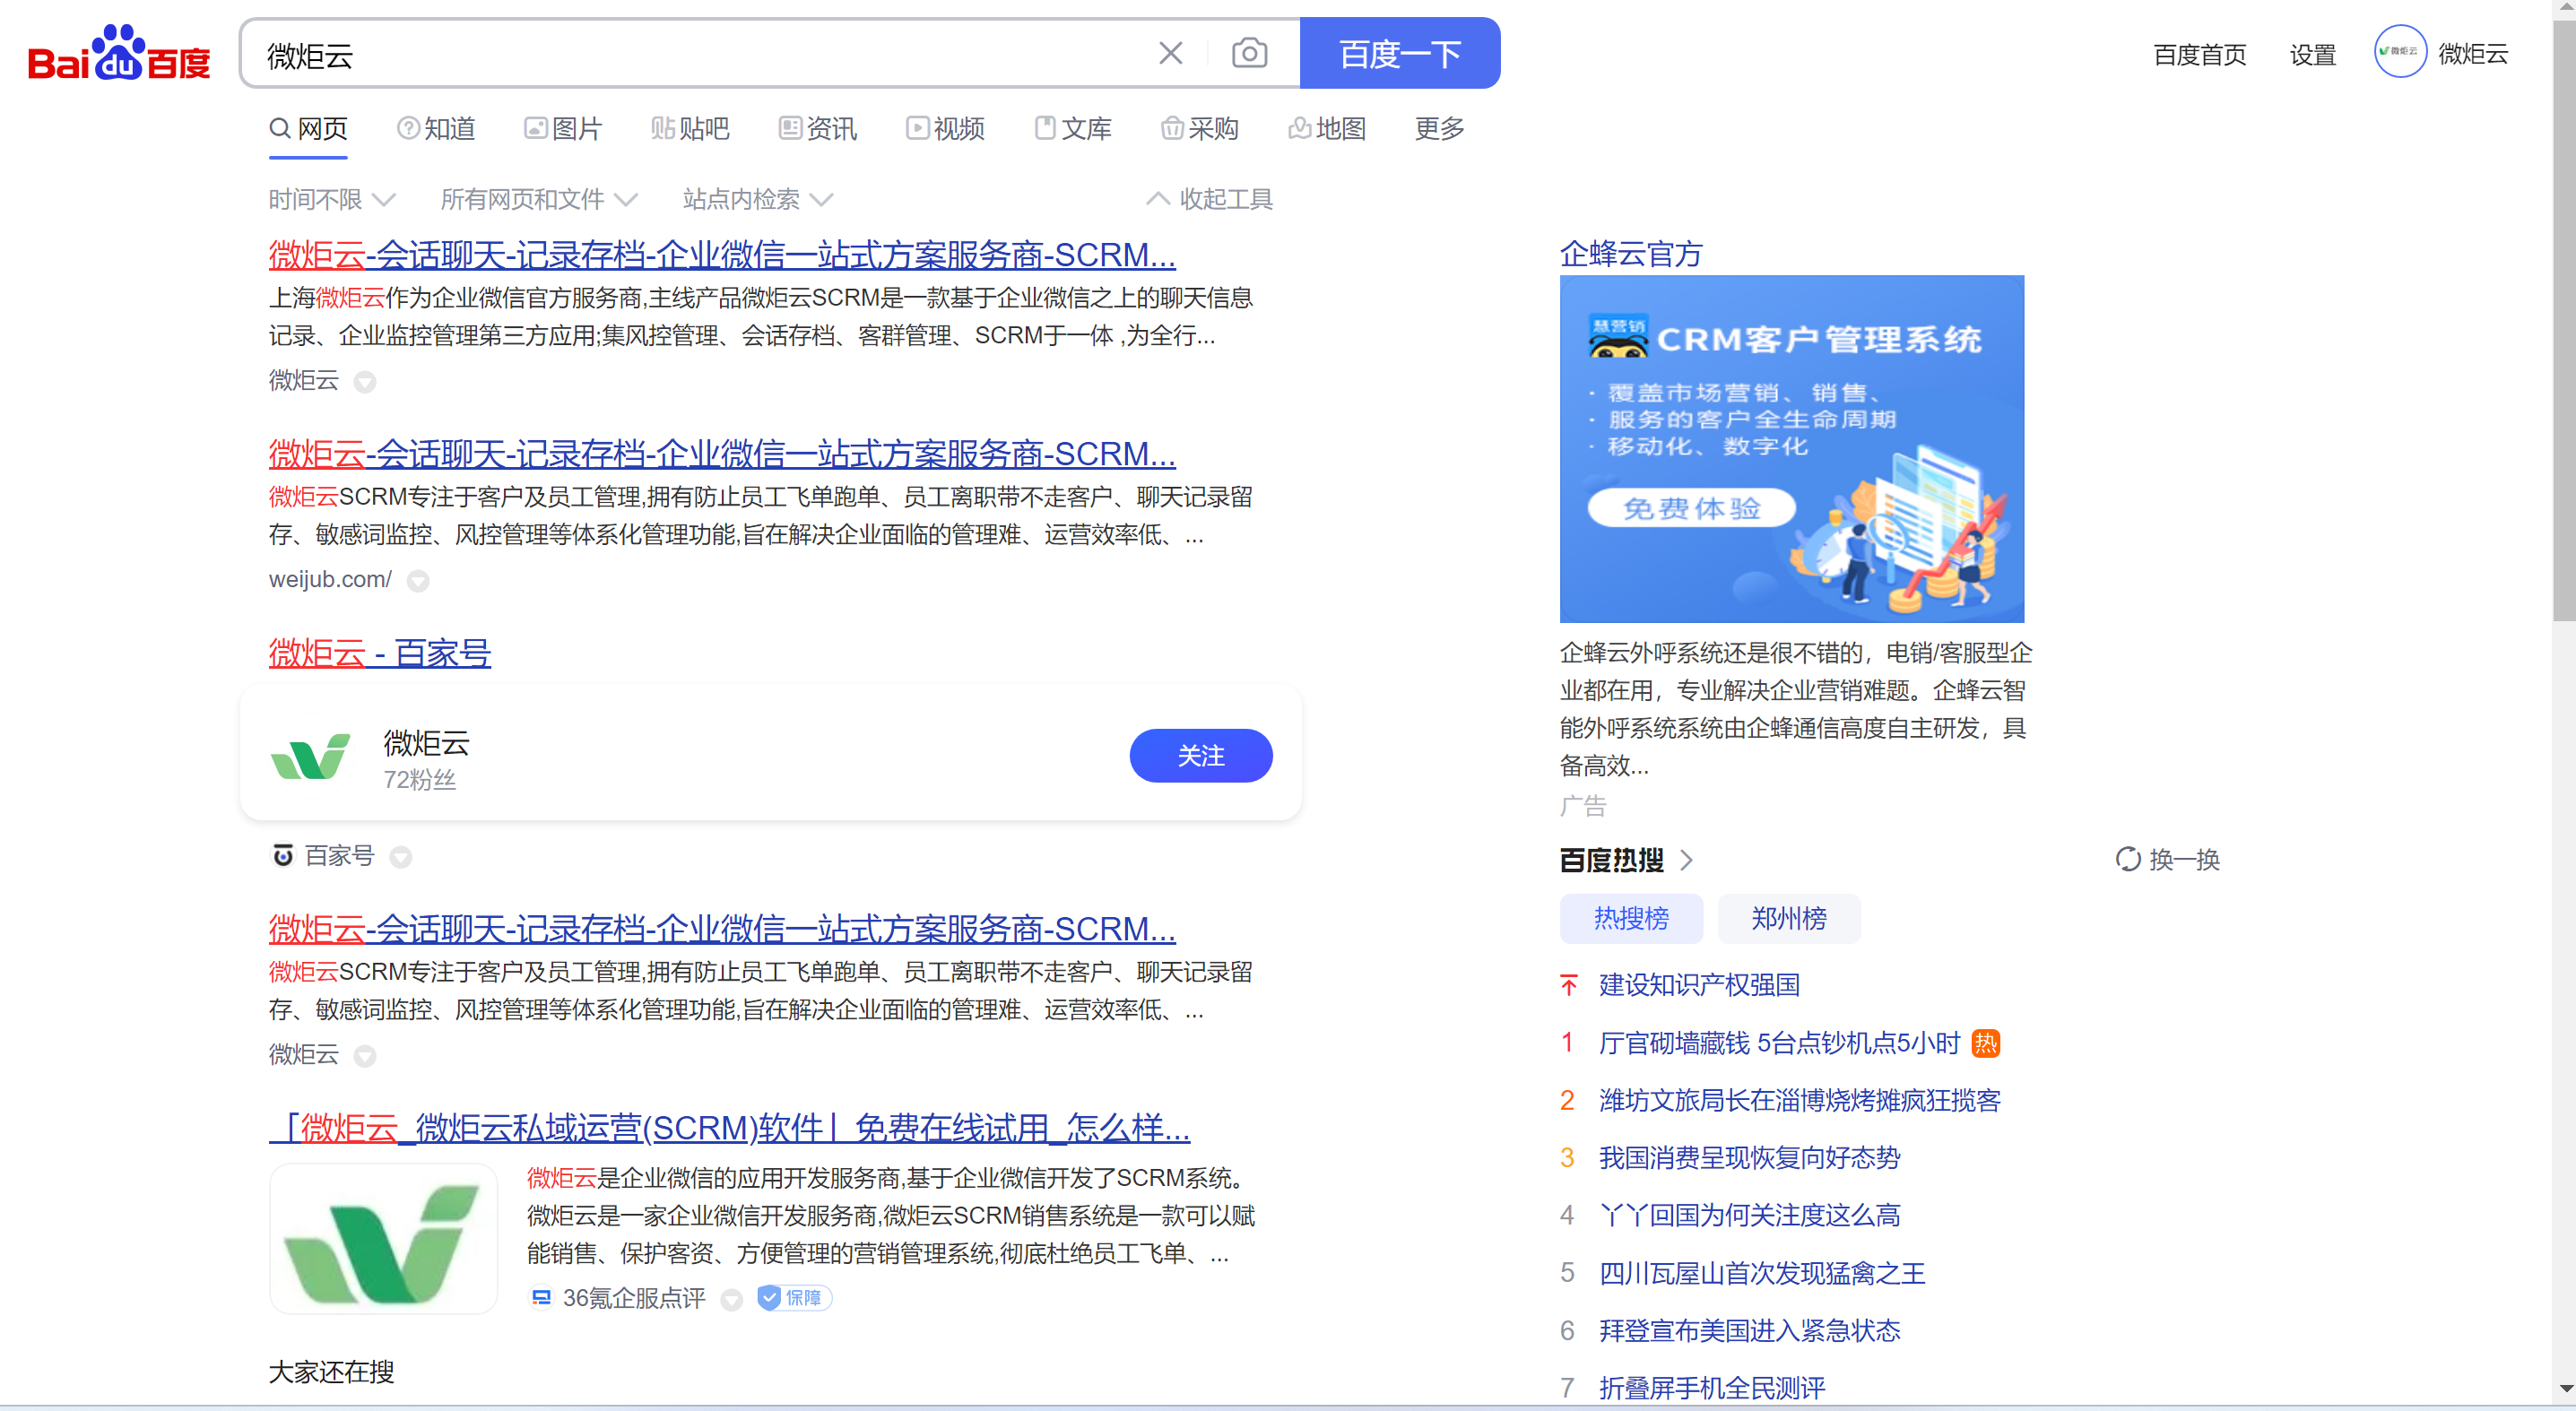Click the CRM客户管理系统 ad banner
This screenshot has height=1411, width=2576.
coord(1791,449)
